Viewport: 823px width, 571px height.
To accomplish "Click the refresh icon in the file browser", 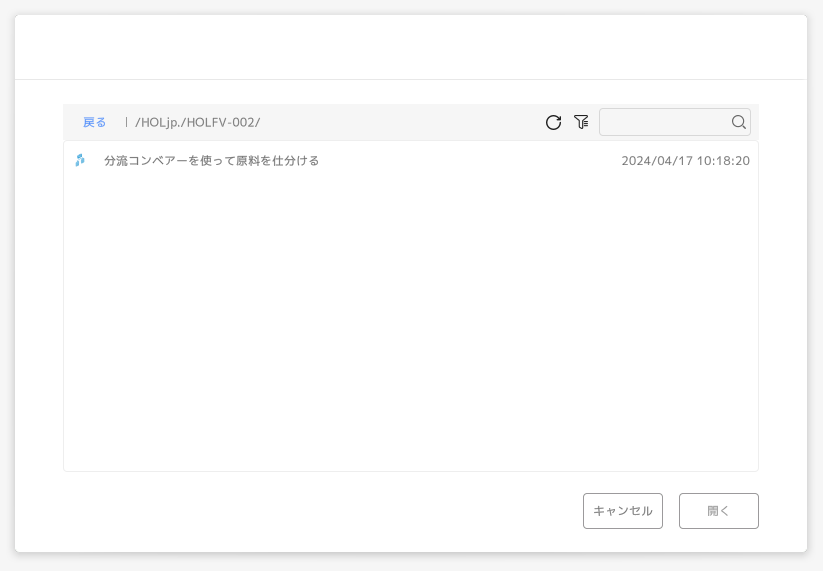I will 553,122.
